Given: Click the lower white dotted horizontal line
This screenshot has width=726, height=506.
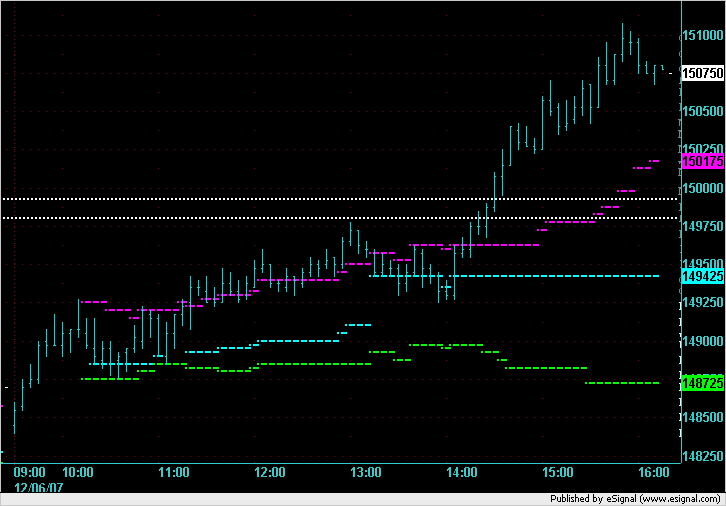Looking at the screenshot, I should pos(340,218).
